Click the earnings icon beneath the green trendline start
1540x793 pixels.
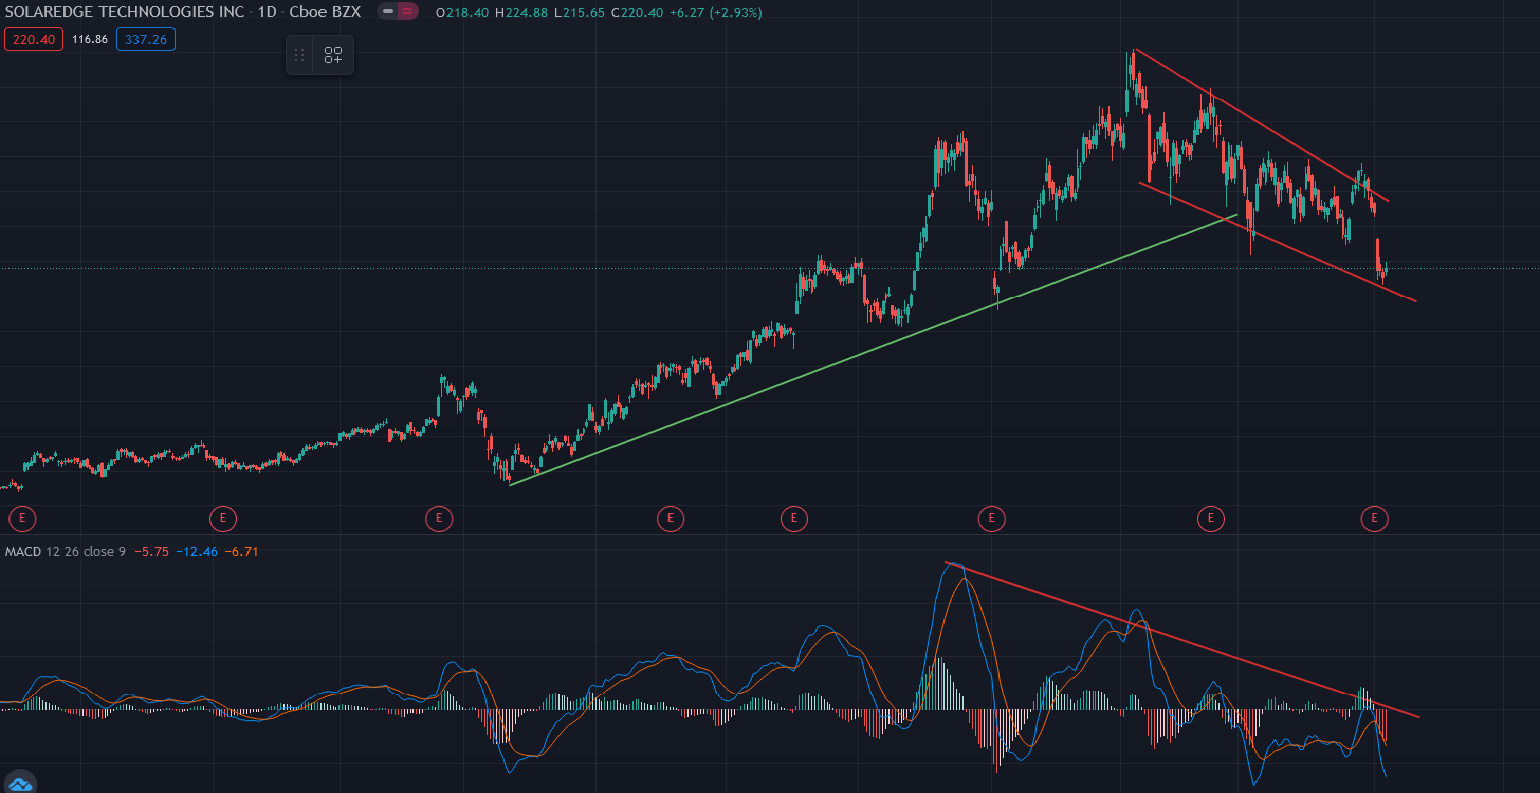(x=439, y=519)
